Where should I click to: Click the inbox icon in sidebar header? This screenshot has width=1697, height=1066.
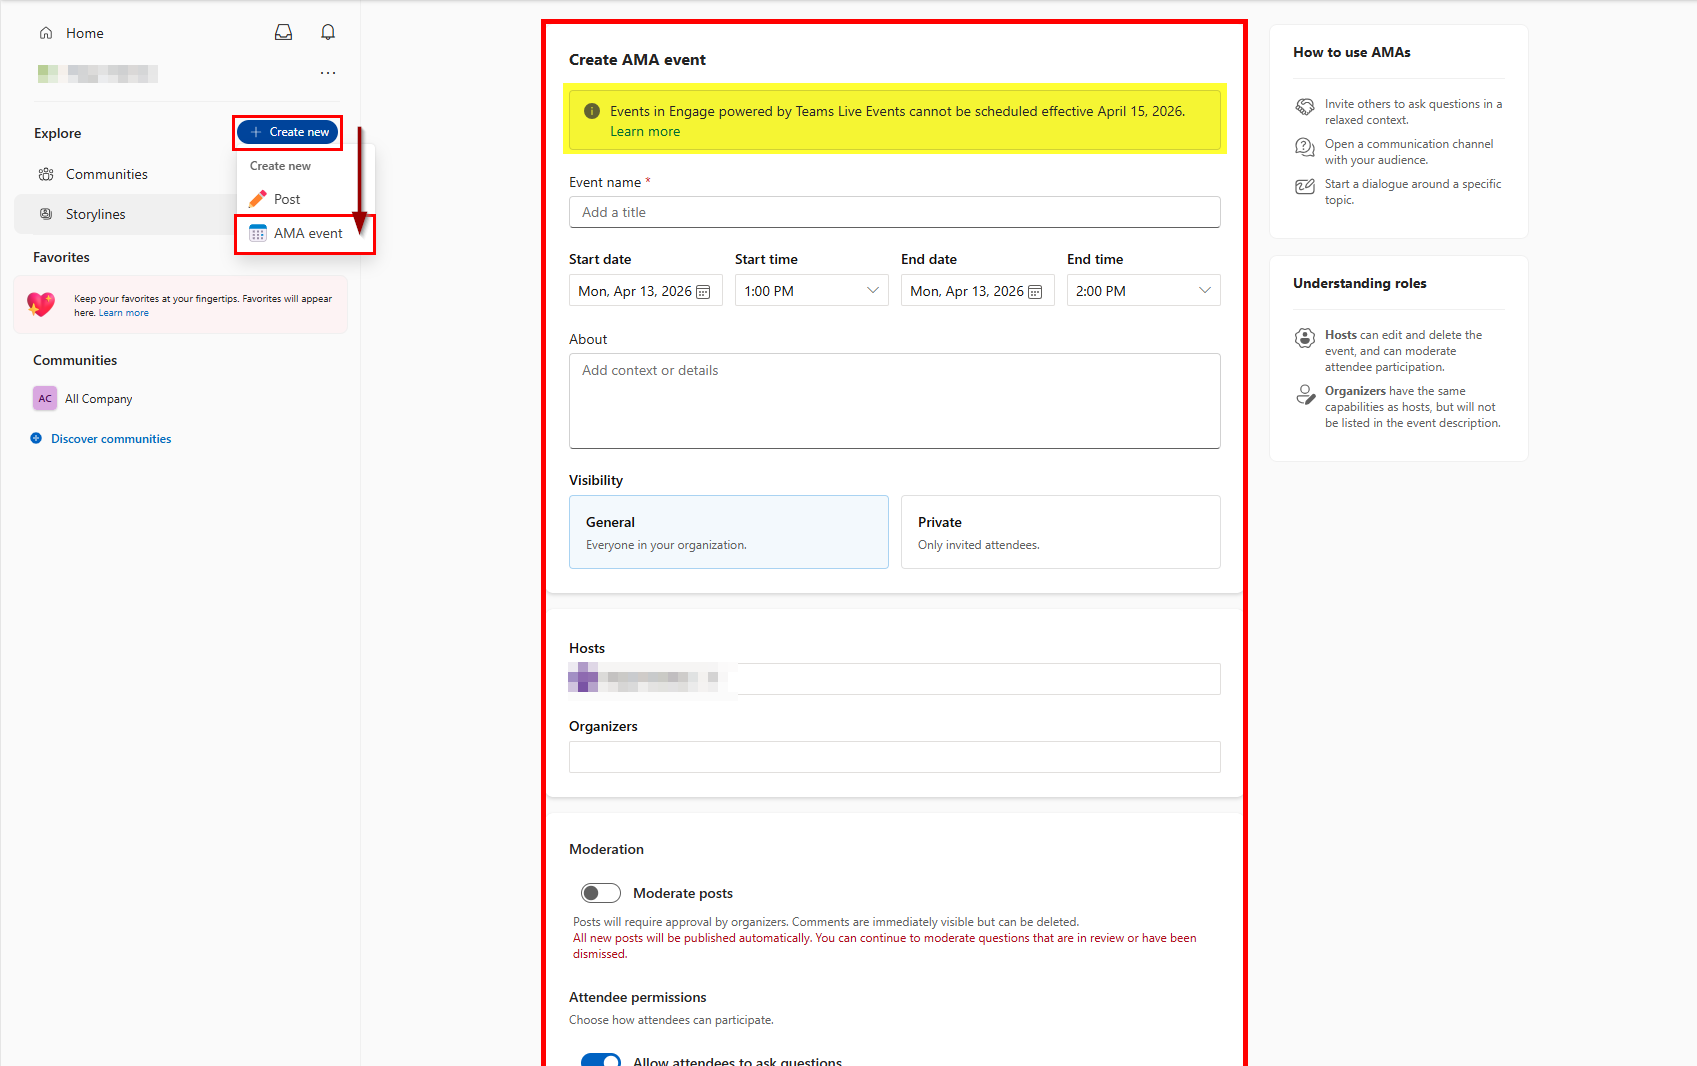point(284,33)
